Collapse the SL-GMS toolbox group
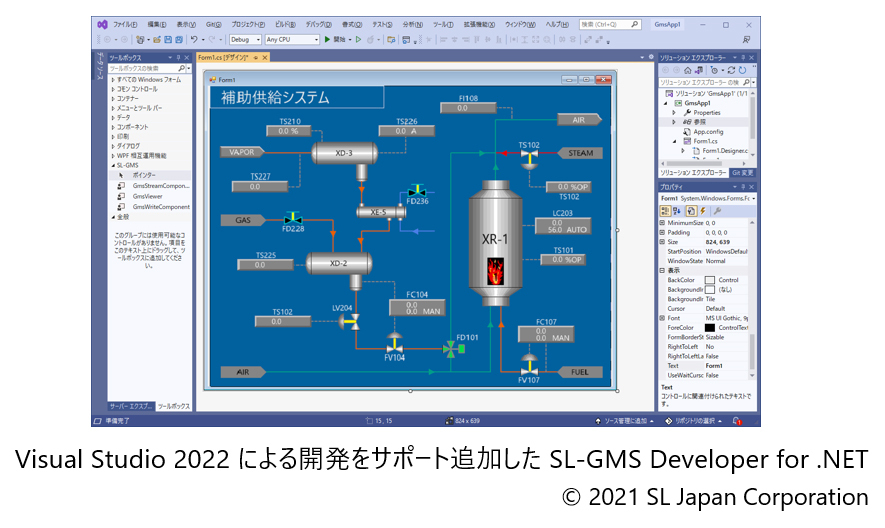 click(113, 165)
